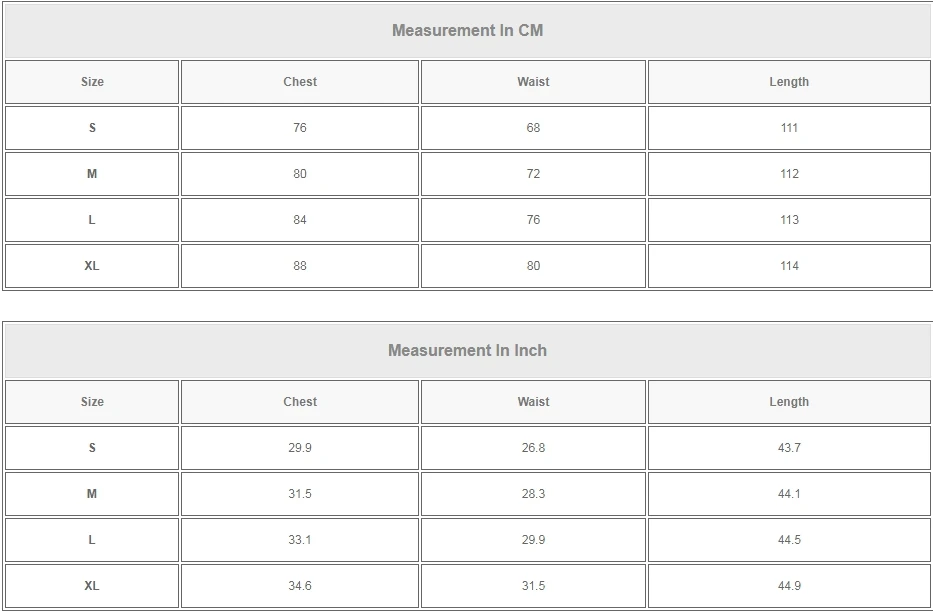This screenshot has height=612, width=933.
Task: Click the waist value 68 for size S
Action: pyautogui.click(x=533, y=128)
